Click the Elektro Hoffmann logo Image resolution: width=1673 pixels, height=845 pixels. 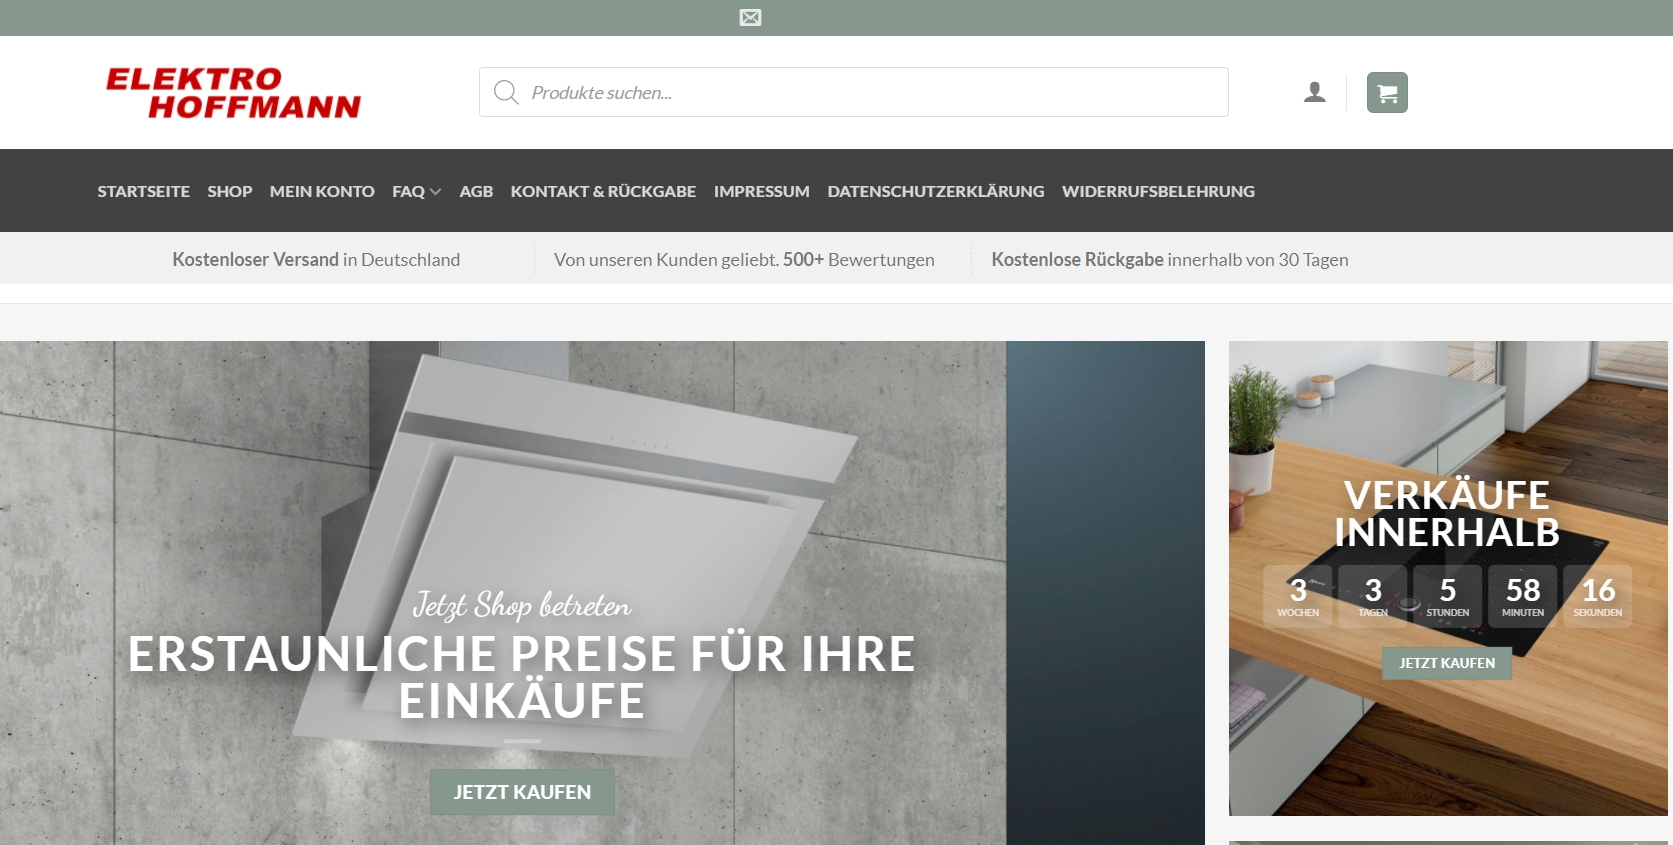(x=233, y=93)
